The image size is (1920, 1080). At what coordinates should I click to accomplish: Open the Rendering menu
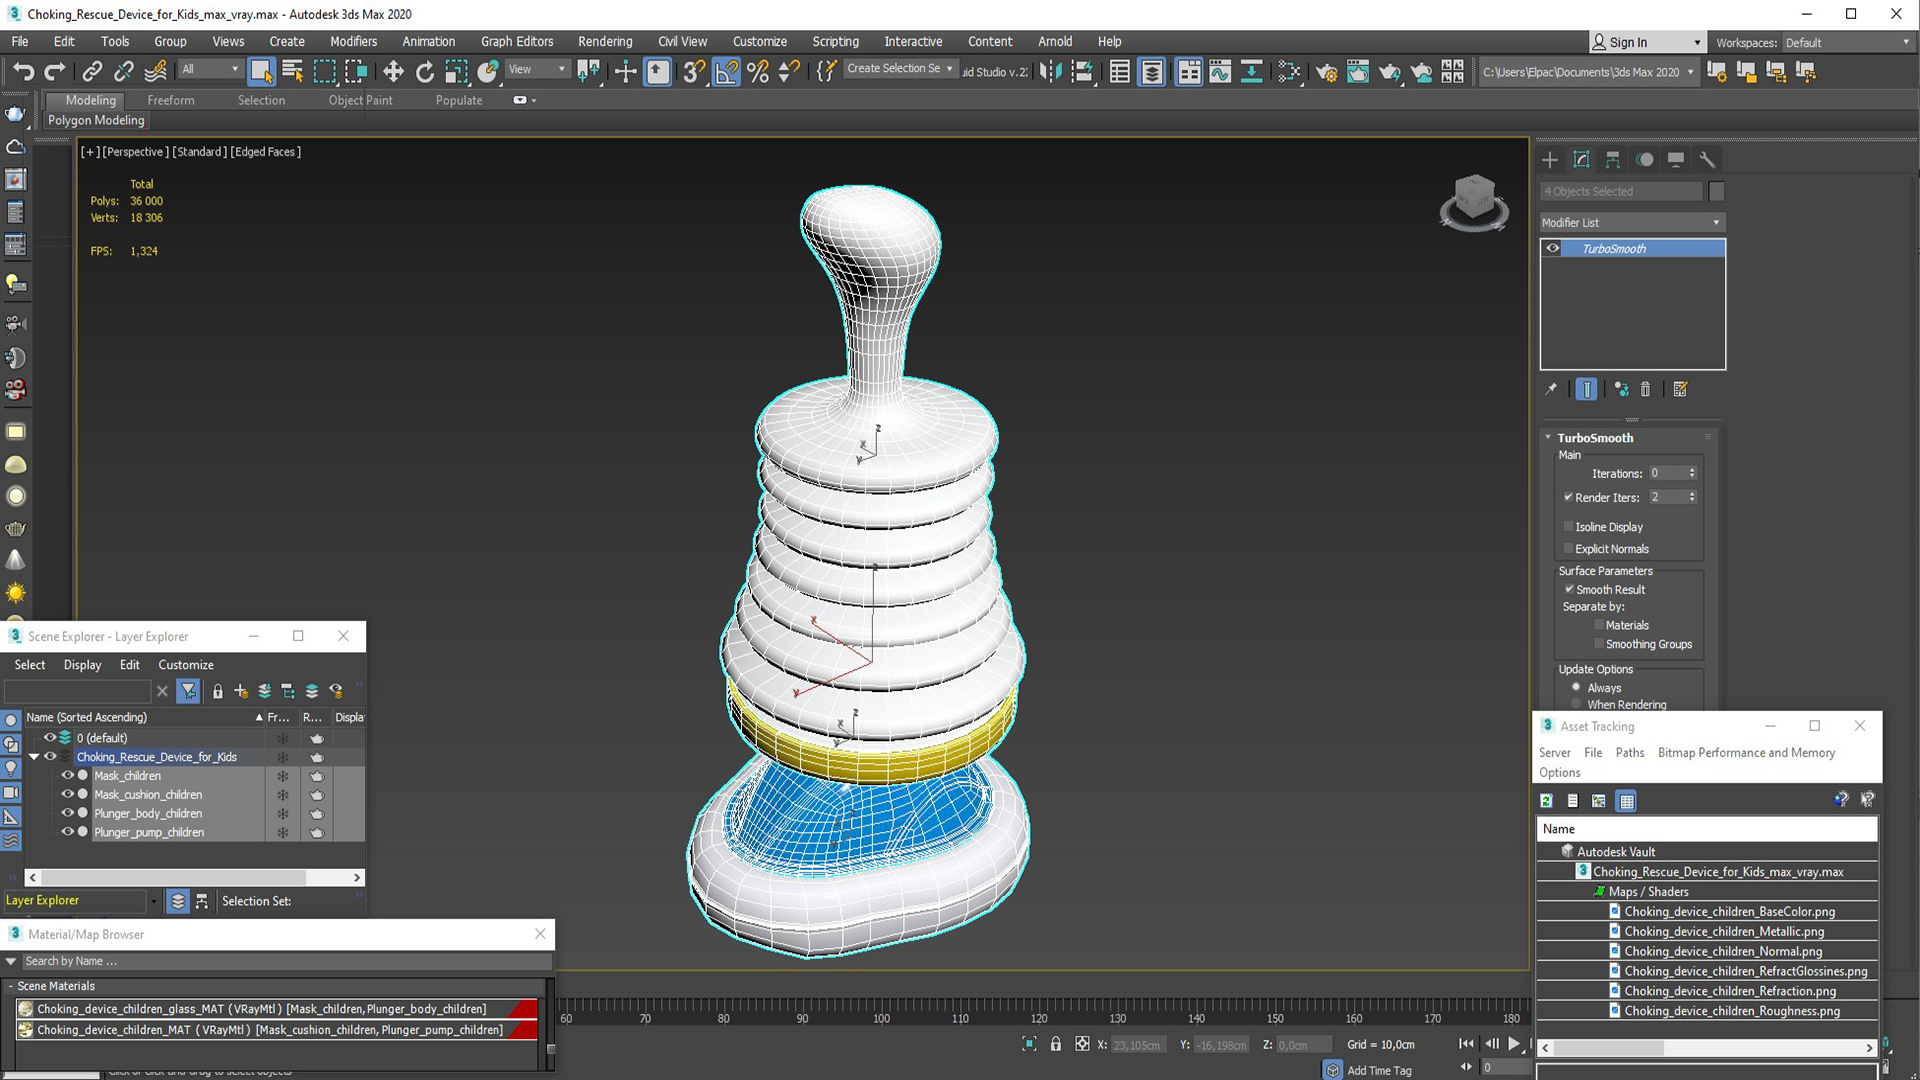(605, 42)
